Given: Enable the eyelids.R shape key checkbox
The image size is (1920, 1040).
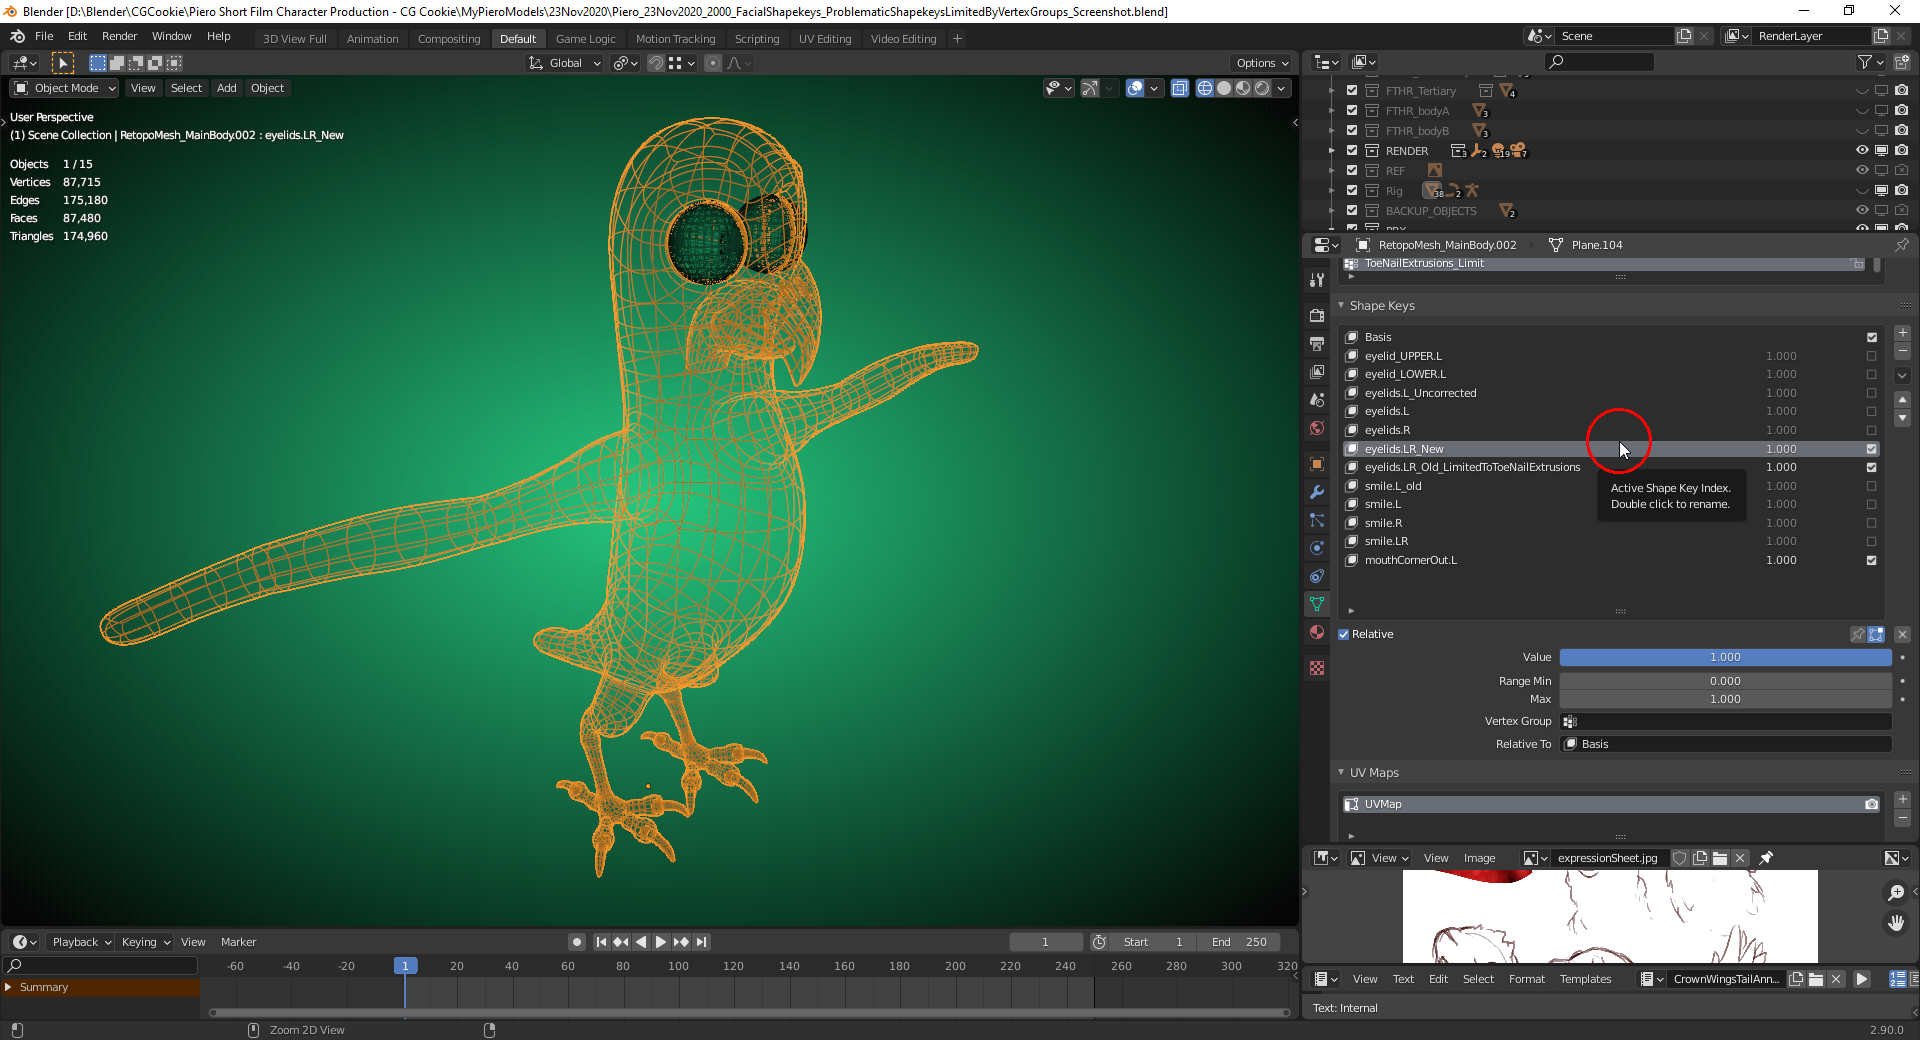Looking at the screenshot, I should pos(1871,430).
